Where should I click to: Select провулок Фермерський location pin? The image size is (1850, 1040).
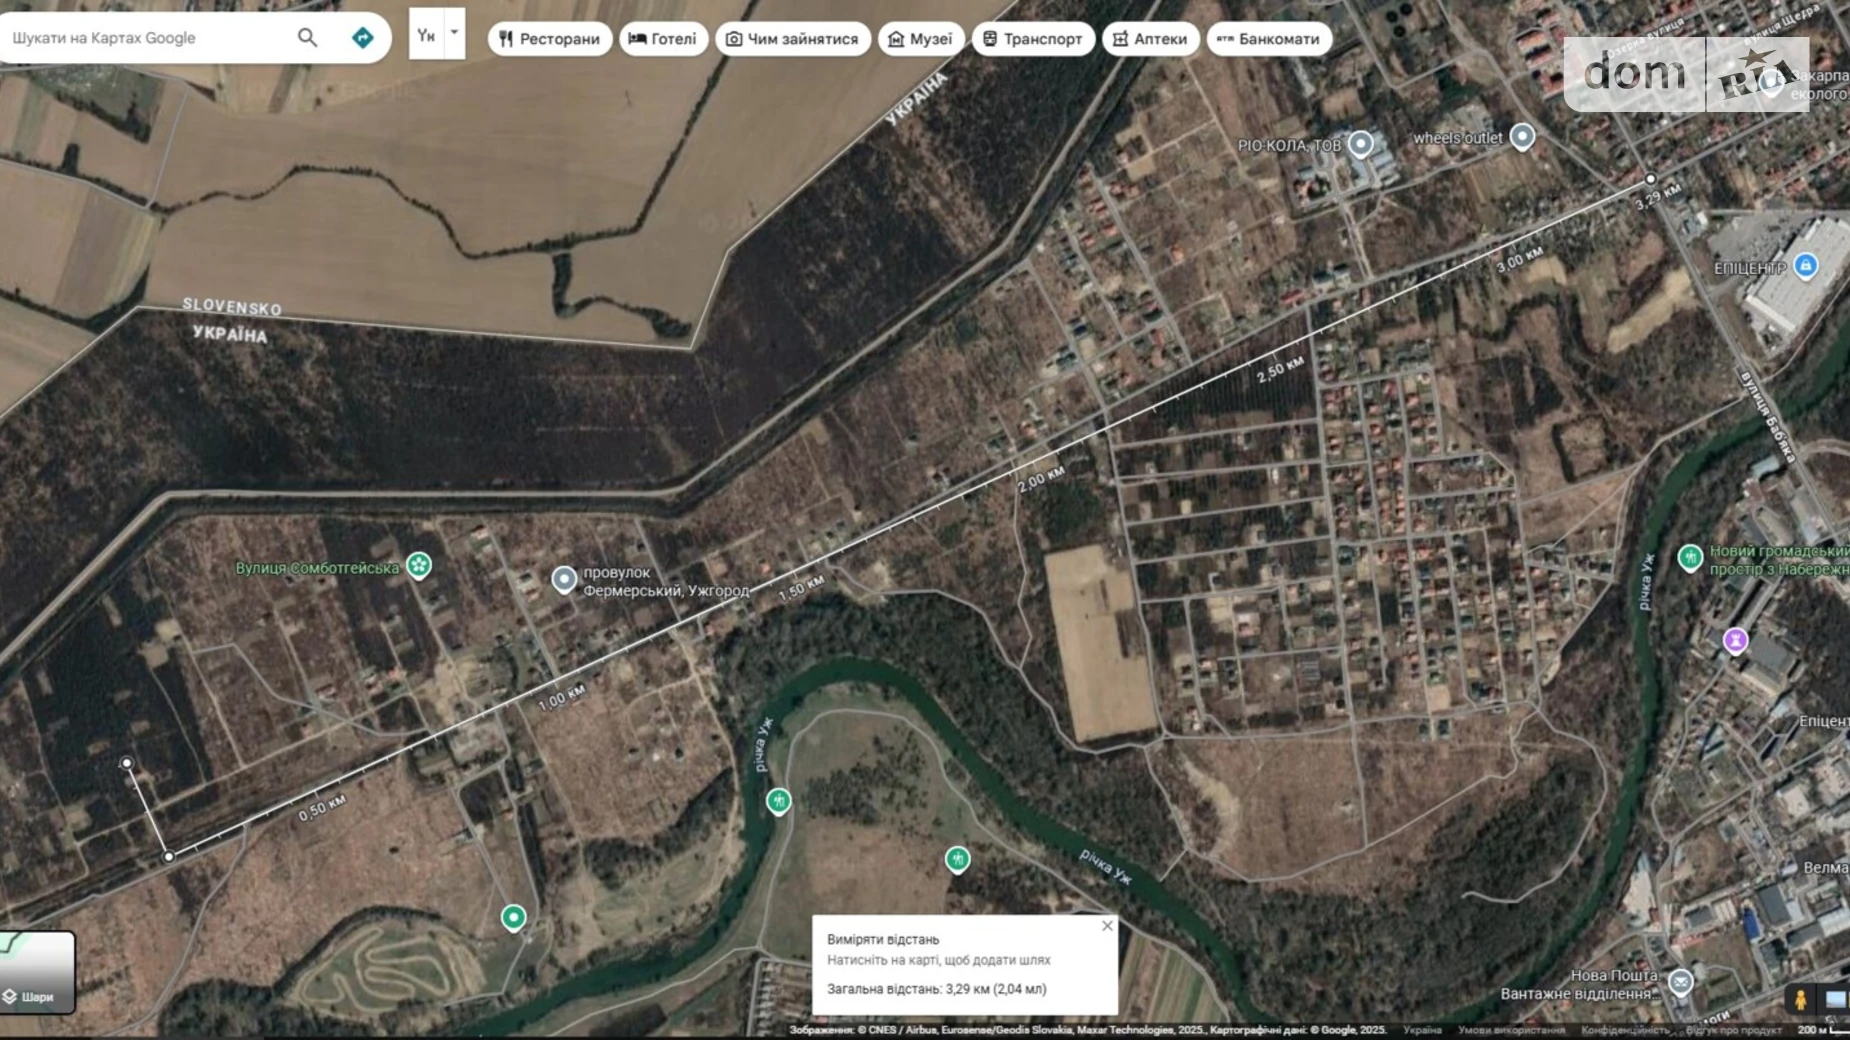coord(564,579)
